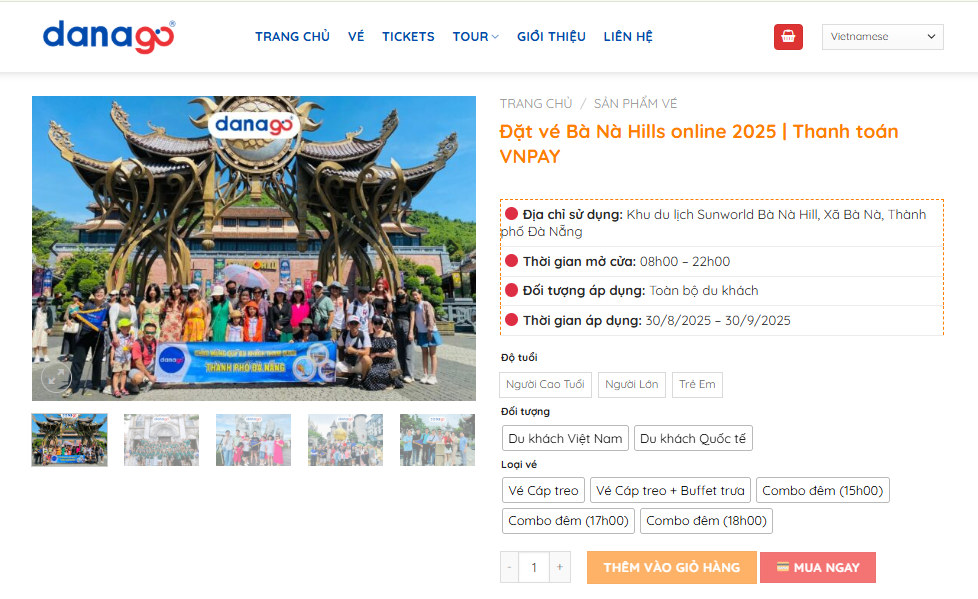Select Vé Cáp treo + Buffet trưa
Viewport: 978px width, 599px height.
coord(671,490)
